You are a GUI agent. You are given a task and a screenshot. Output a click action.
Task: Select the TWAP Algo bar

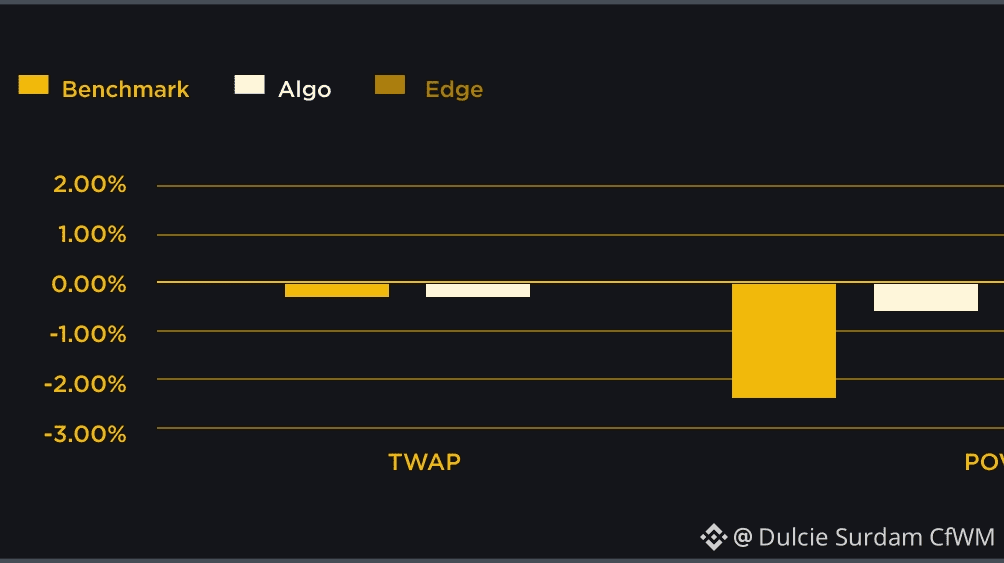[478, 290]
